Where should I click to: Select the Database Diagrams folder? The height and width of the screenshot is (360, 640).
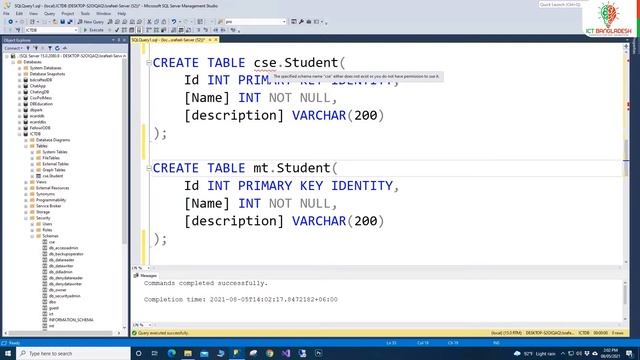(53, 140)
